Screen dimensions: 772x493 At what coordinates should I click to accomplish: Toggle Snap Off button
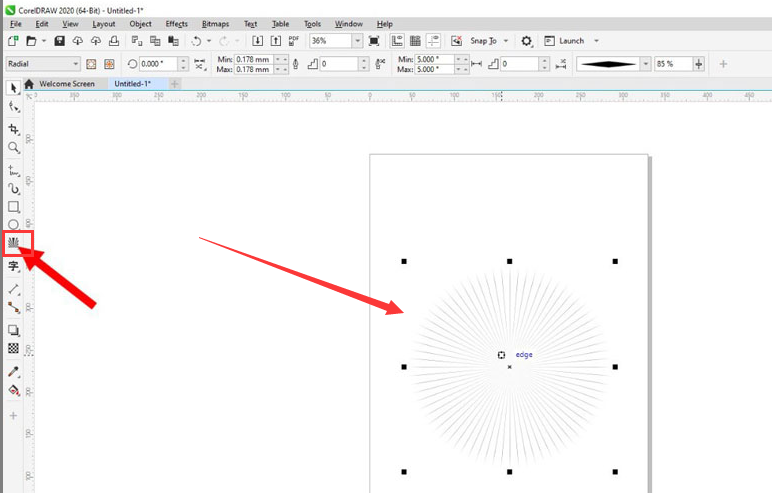(x=456, y=41)
